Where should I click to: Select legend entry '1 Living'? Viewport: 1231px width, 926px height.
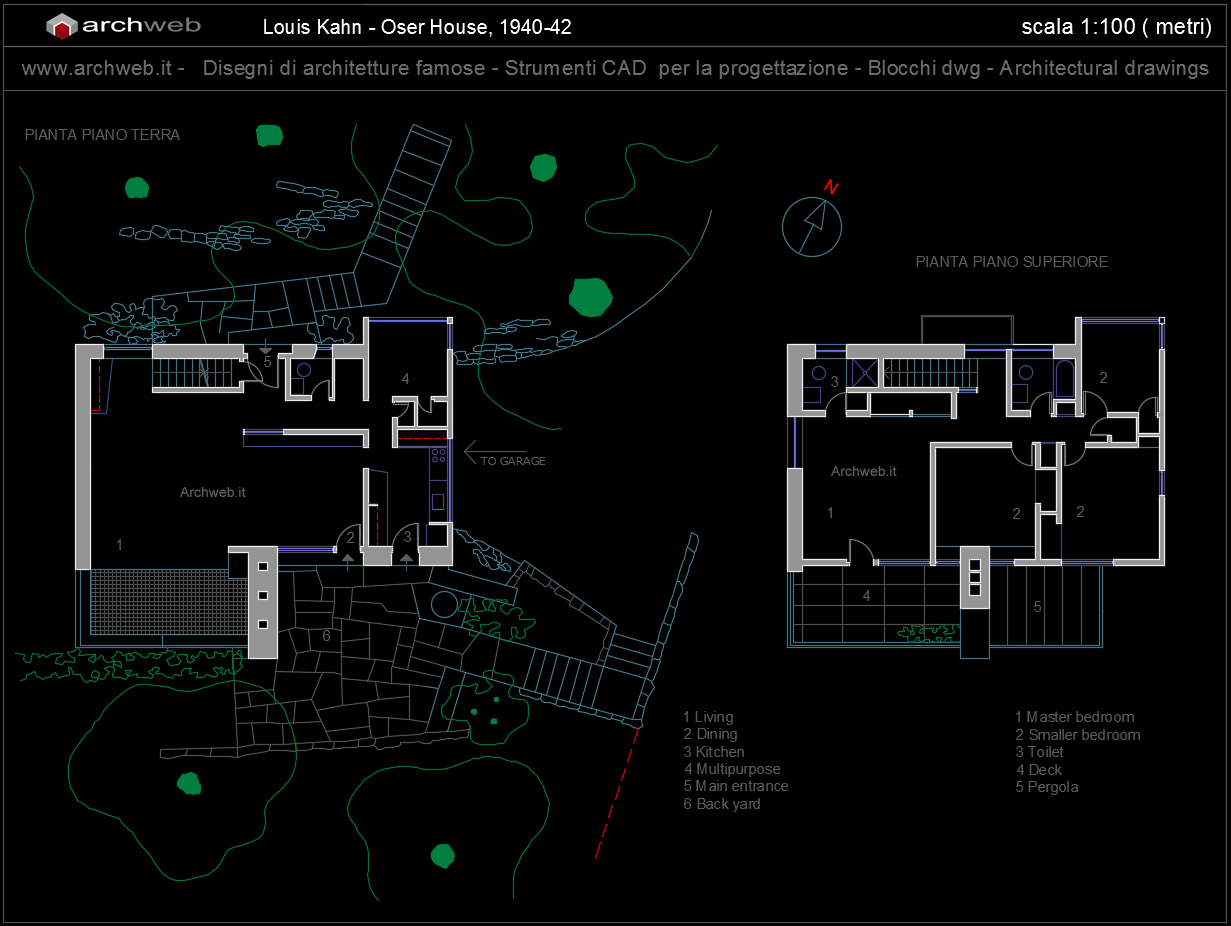[x=708, y=717]
